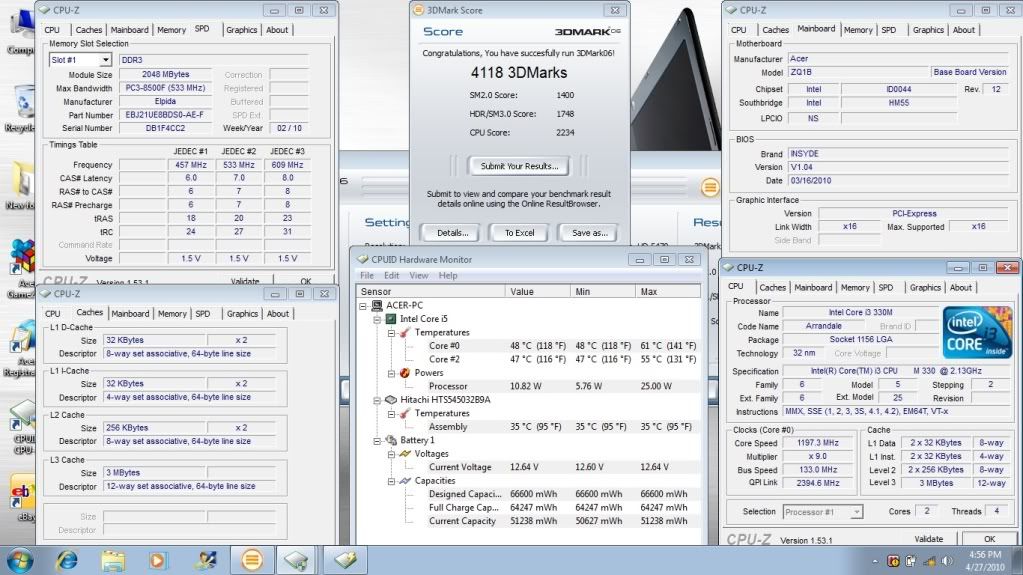This screenshot has height=575, width=1023.
Task: Switch to SPD tab in bottom-right CPU-Z CPU window
Action: click(885, 287)
